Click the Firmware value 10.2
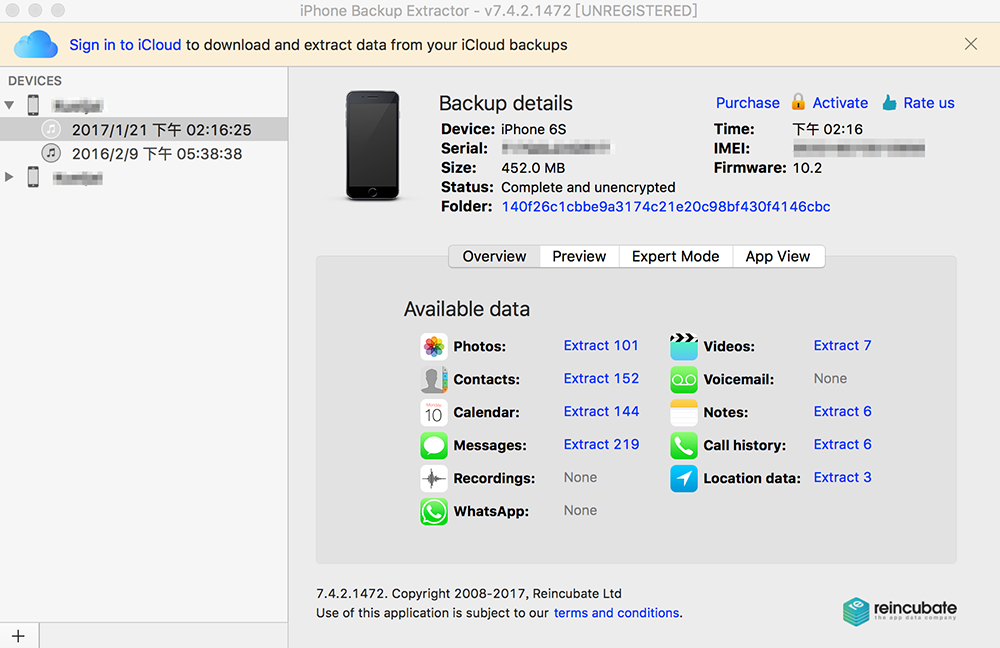This screenshot has height=648, width=1000. click(807, 168)
